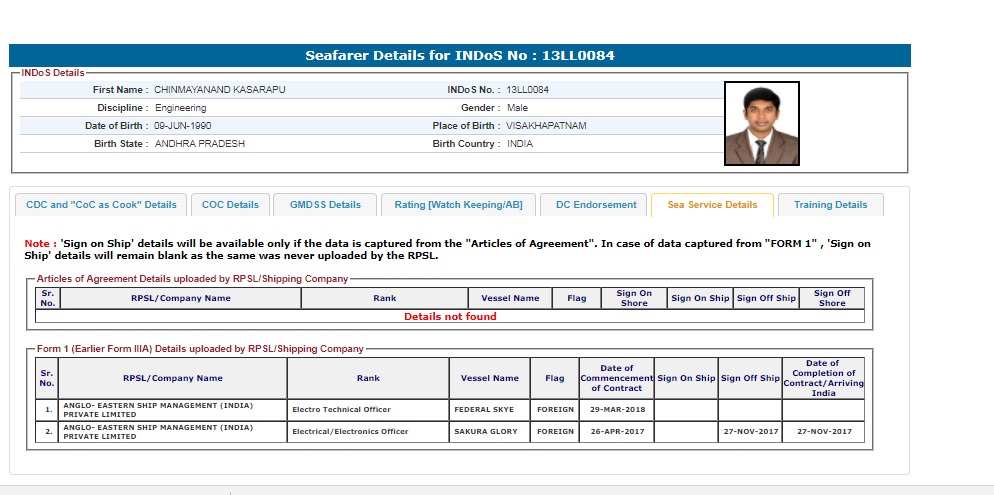Open the GMDSS Details tab

point(325,205)
